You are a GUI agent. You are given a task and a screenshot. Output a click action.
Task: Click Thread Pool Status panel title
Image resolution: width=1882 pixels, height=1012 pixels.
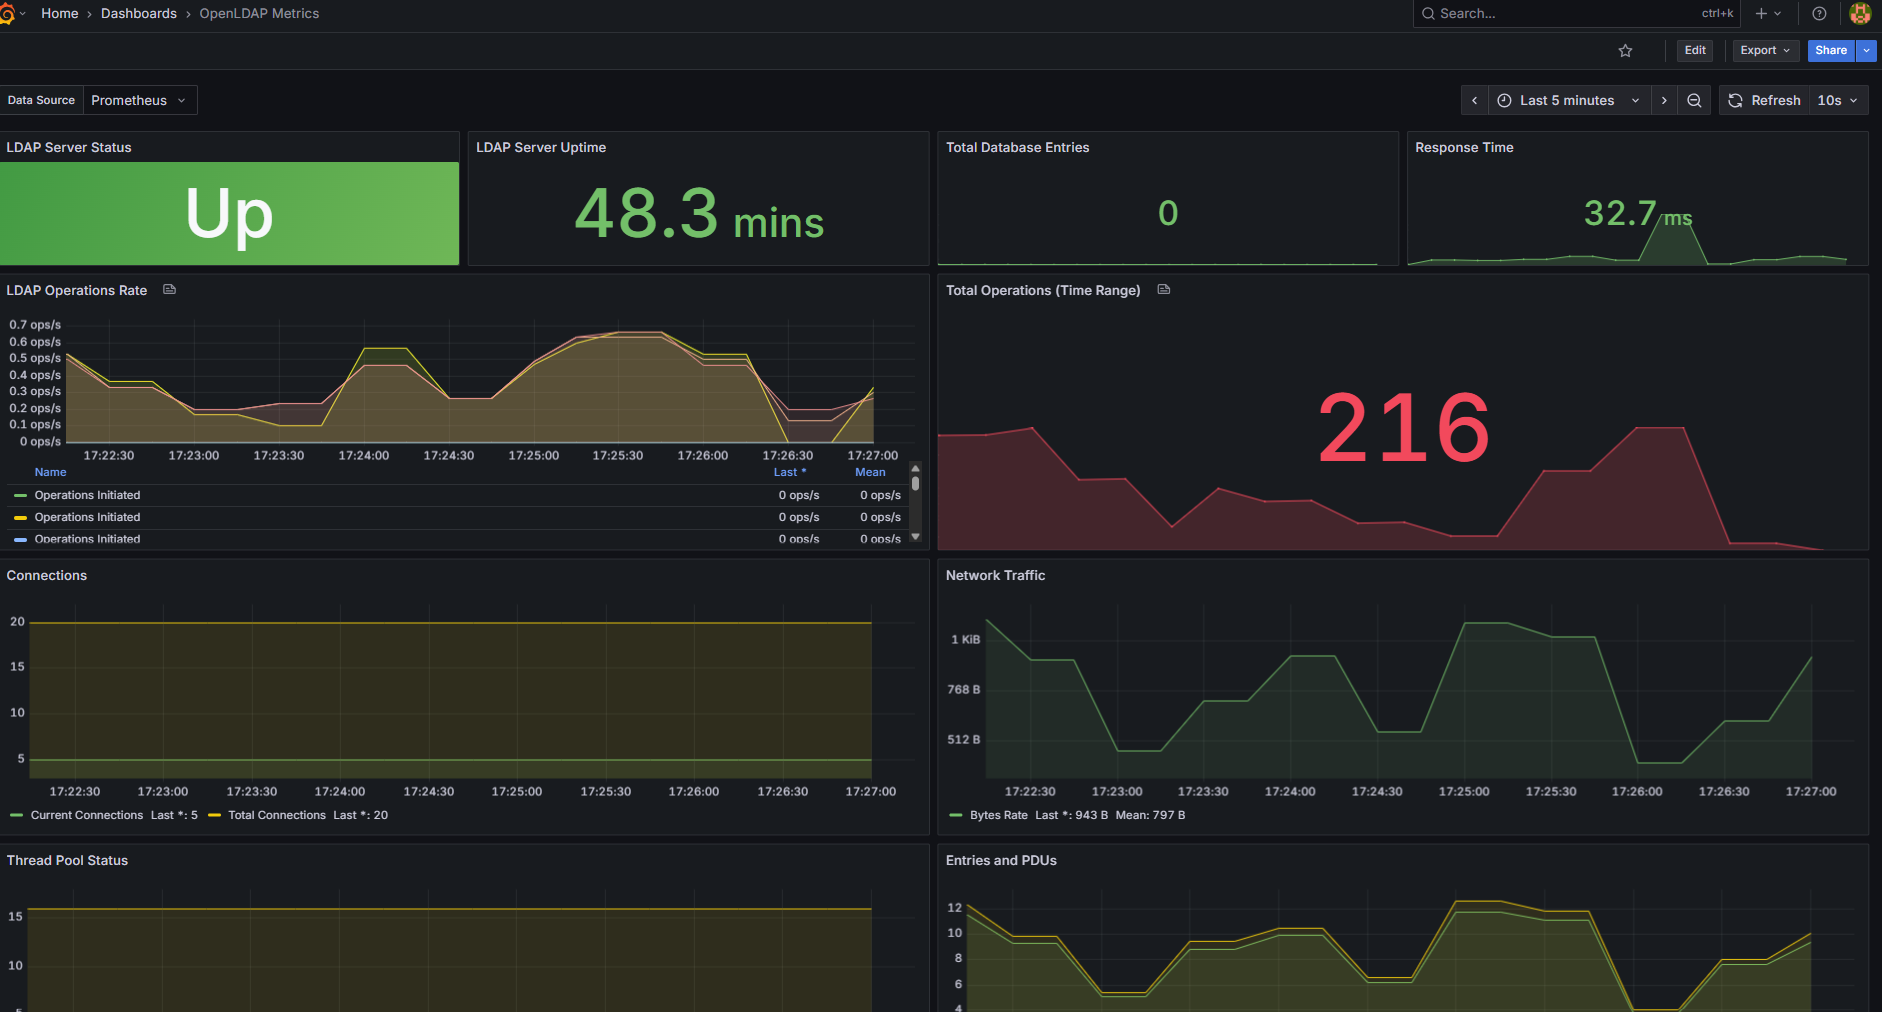click(x=67, y=861)
